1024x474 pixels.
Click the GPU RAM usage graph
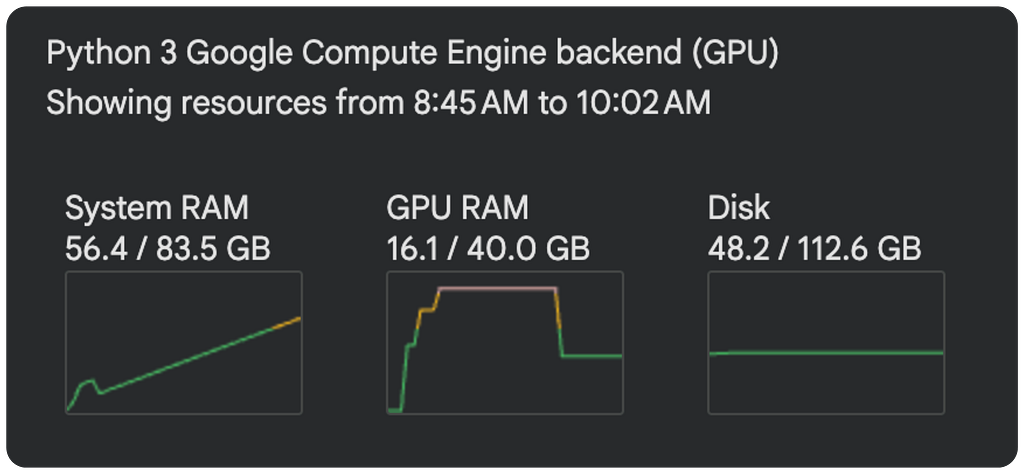point(505,343)
